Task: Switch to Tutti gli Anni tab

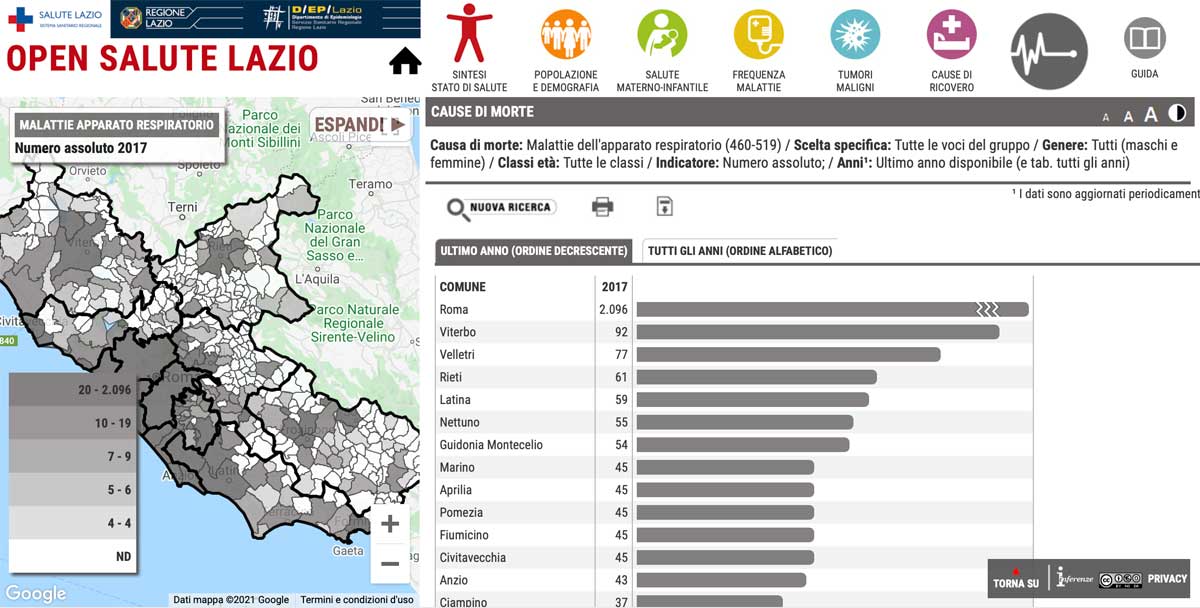Action: (x=739, y=251)
